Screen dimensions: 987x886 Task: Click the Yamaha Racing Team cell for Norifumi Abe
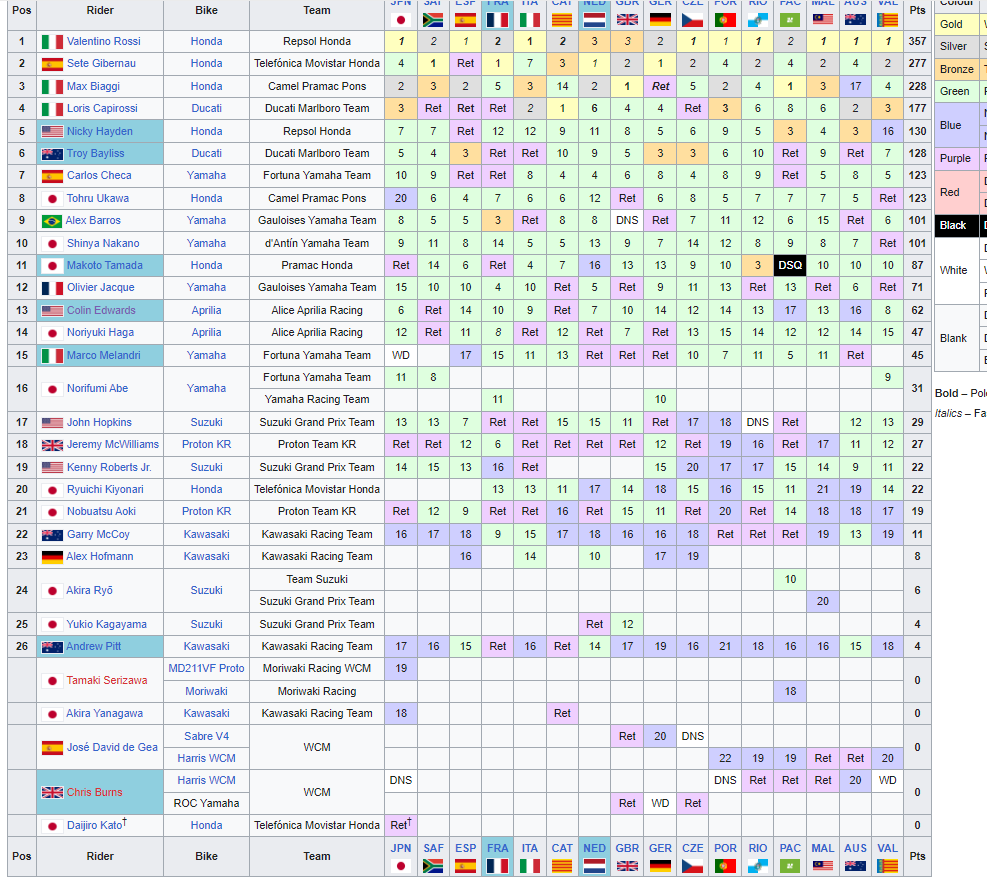coord(317,400)
